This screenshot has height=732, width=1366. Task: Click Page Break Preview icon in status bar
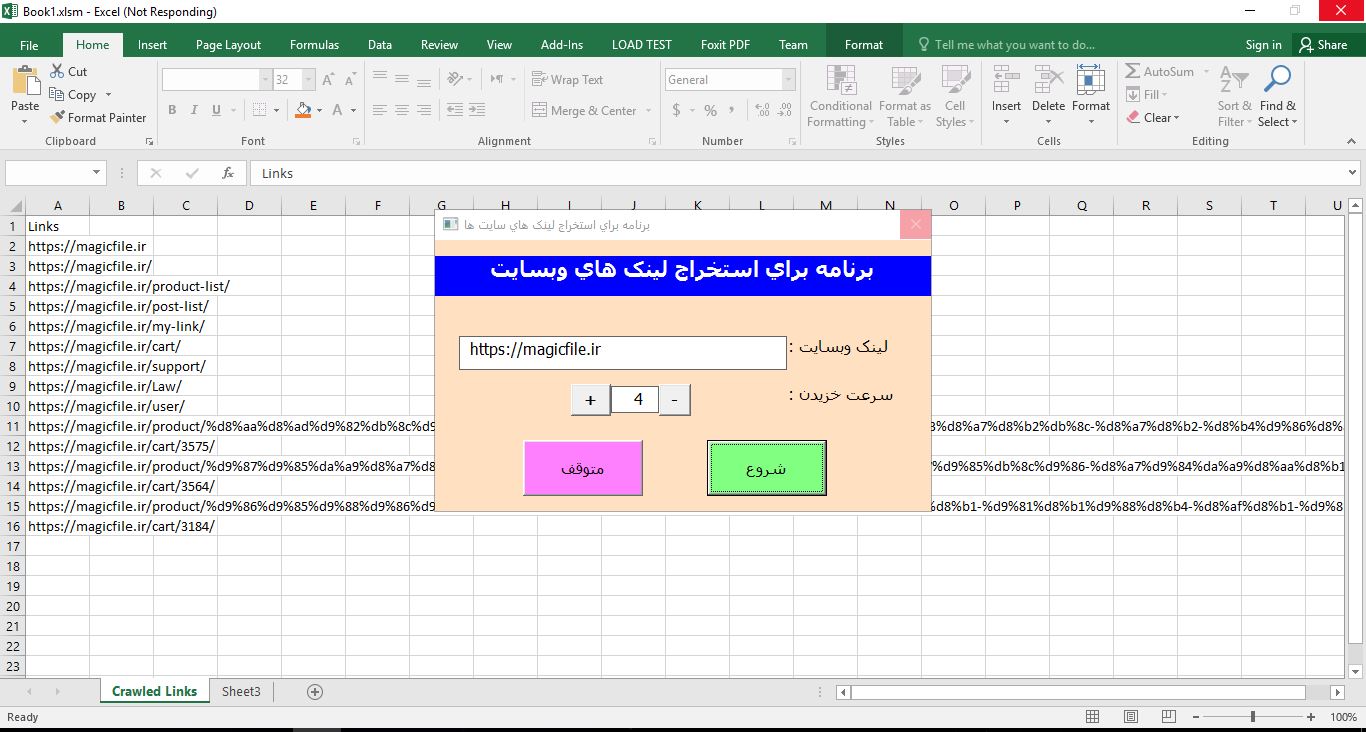[x=1168, y=717]
